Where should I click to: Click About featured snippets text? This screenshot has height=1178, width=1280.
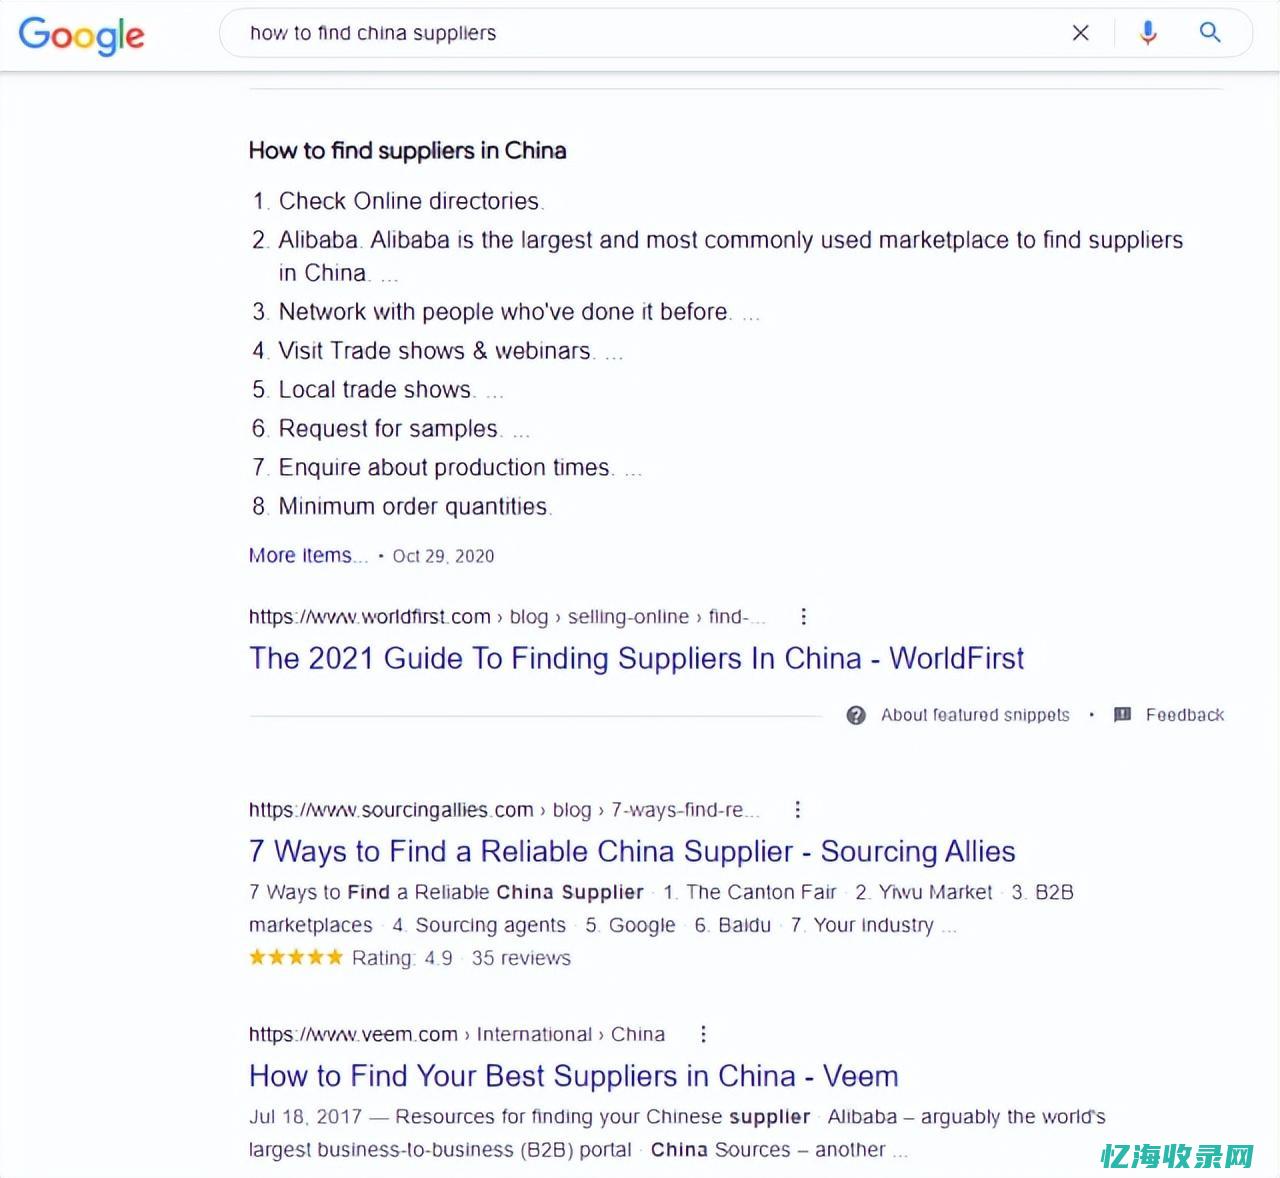click(975, 715)
